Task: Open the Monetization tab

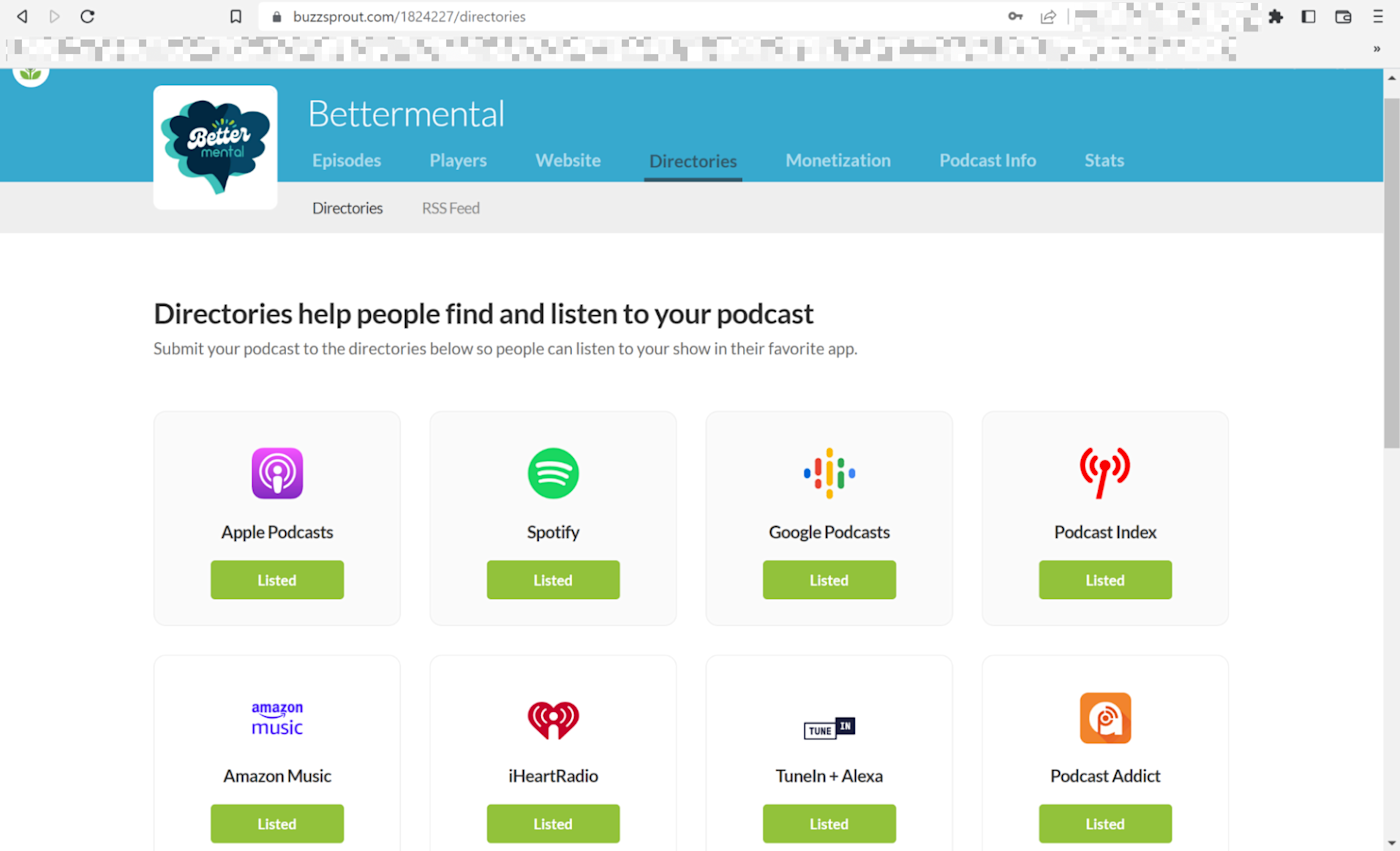Action: (838, 160)
